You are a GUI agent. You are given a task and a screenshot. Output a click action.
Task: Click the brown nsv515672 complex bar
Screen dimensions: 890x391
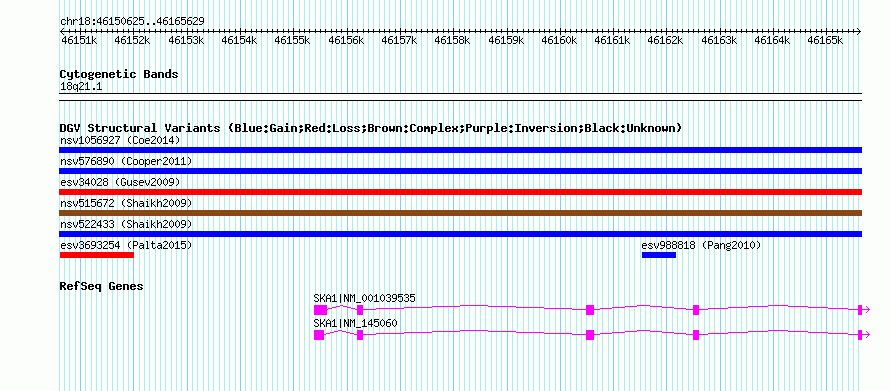point(460,213)
